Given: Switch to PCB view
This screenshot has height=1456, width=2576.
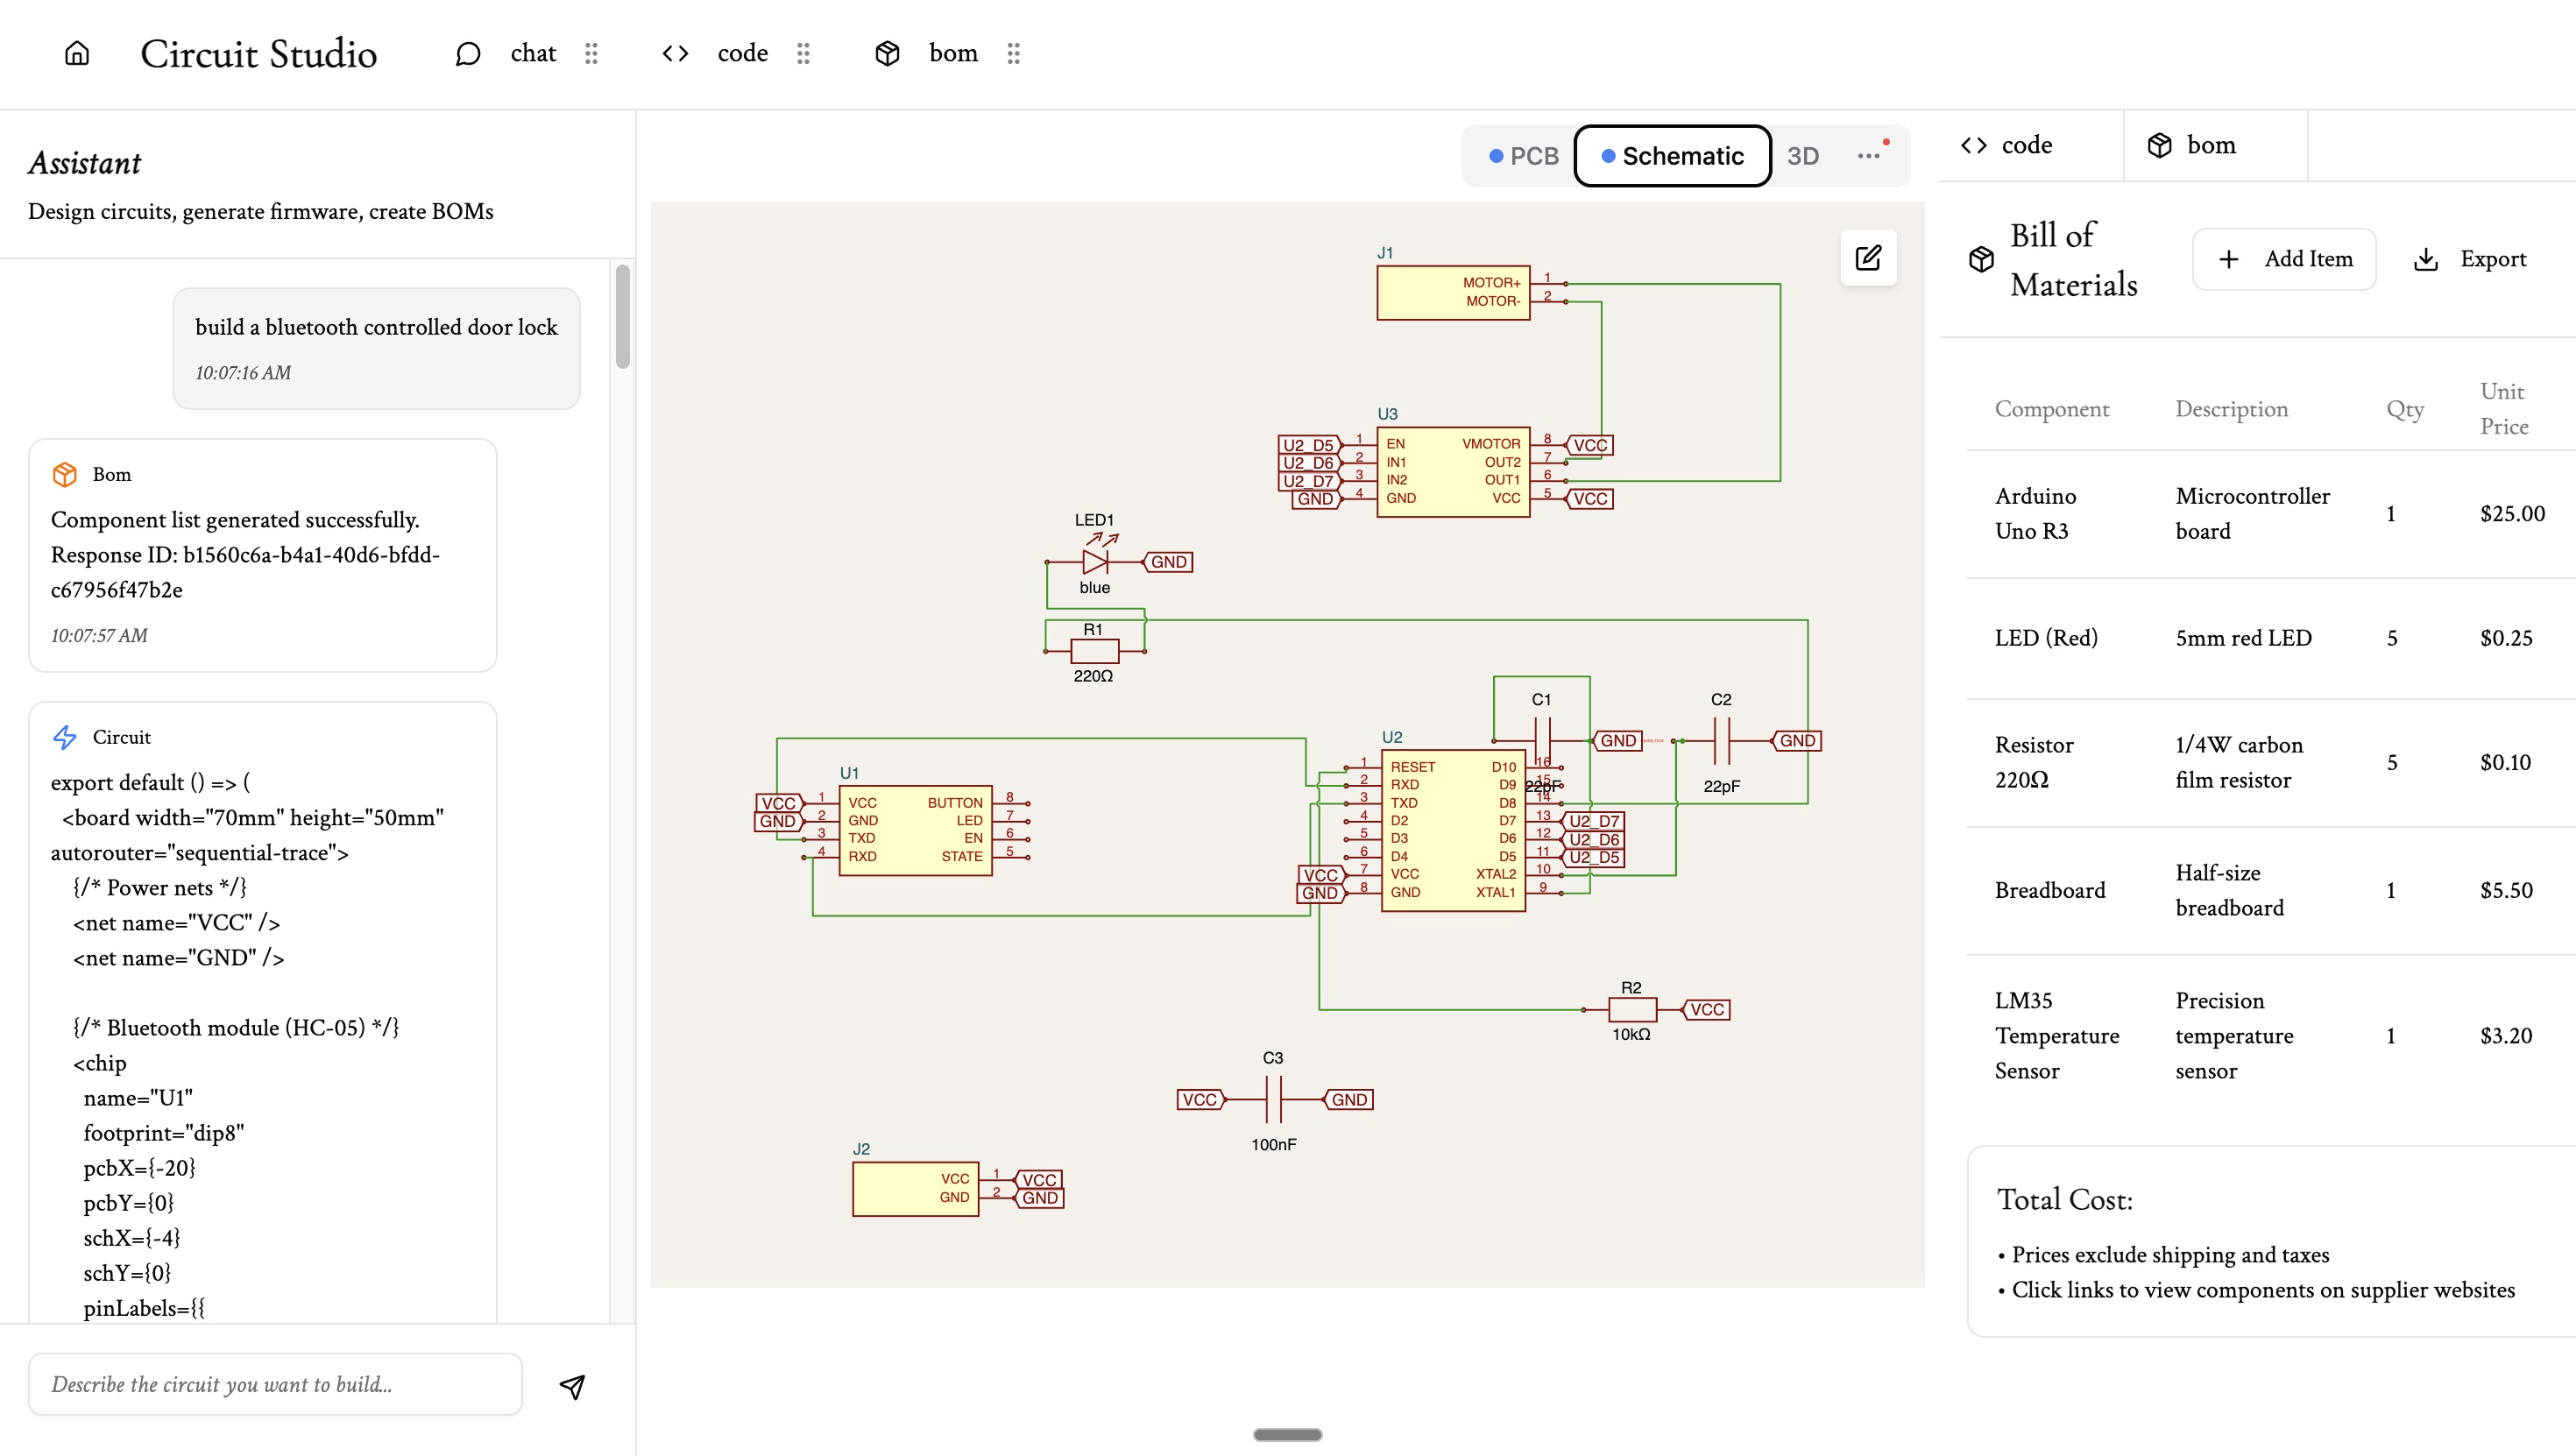Looking at the screenshot, I should [1522, 156].
